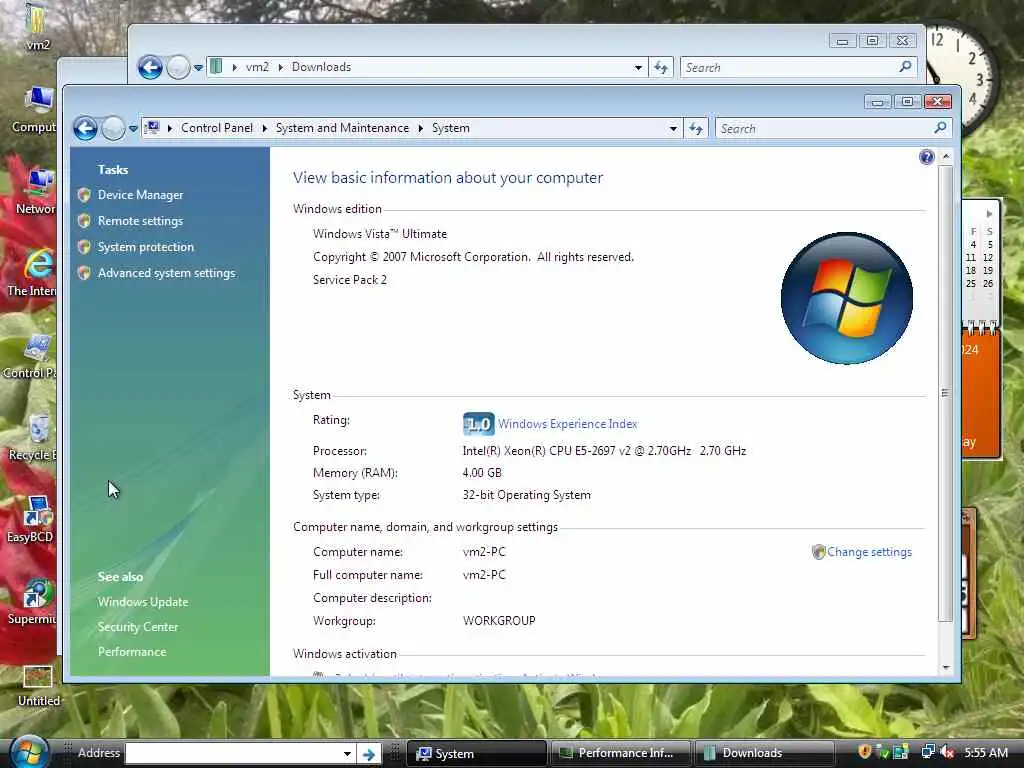Click the security shield tray icon
Image resolution: width=1024 pixels, height=768 pixels.
pyautogui.click(x=865, y=752)
